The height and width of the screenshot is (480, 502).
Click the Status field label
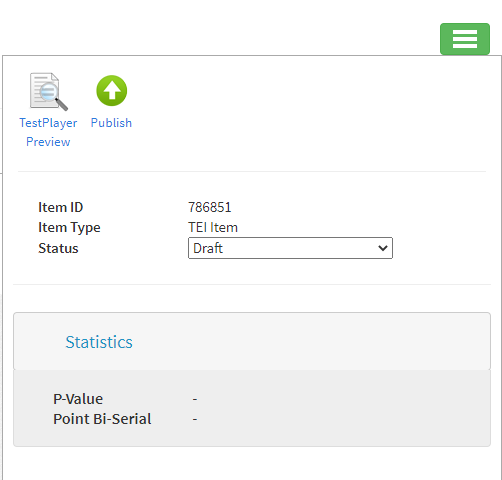(58, 248)
